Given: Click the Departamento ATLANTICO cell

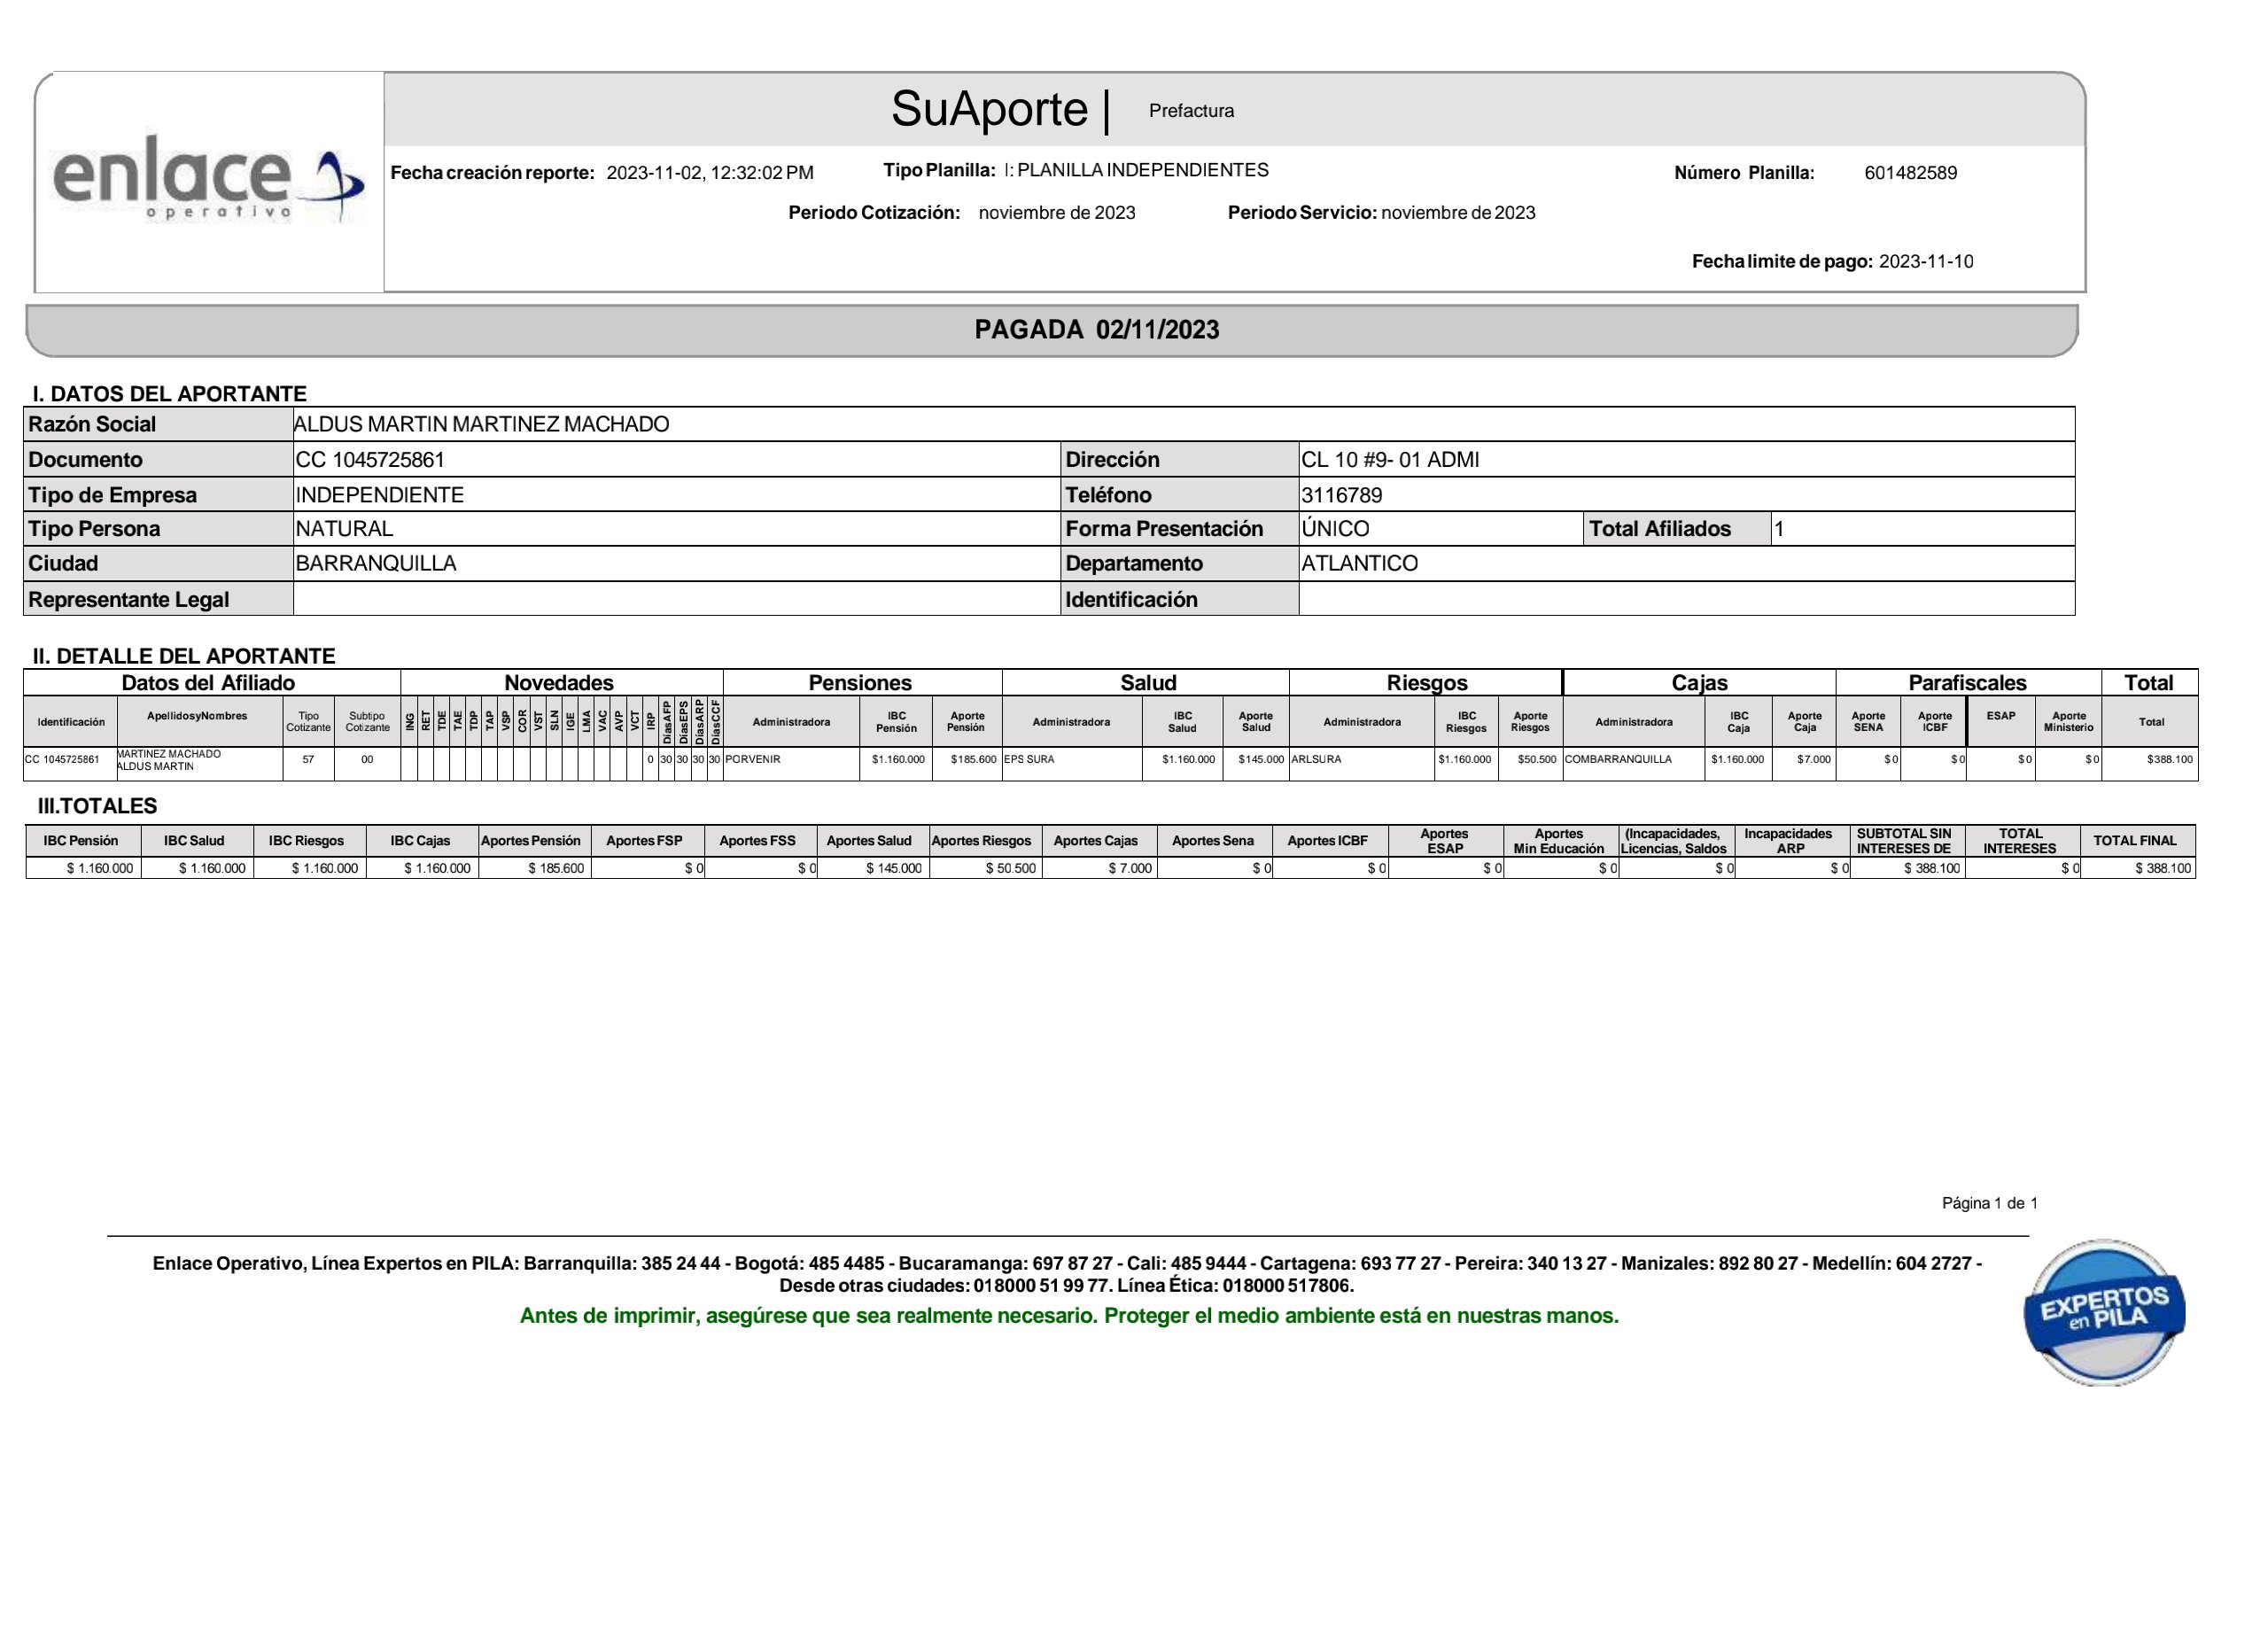Looking at the screenshot, I should (1359, 563).
